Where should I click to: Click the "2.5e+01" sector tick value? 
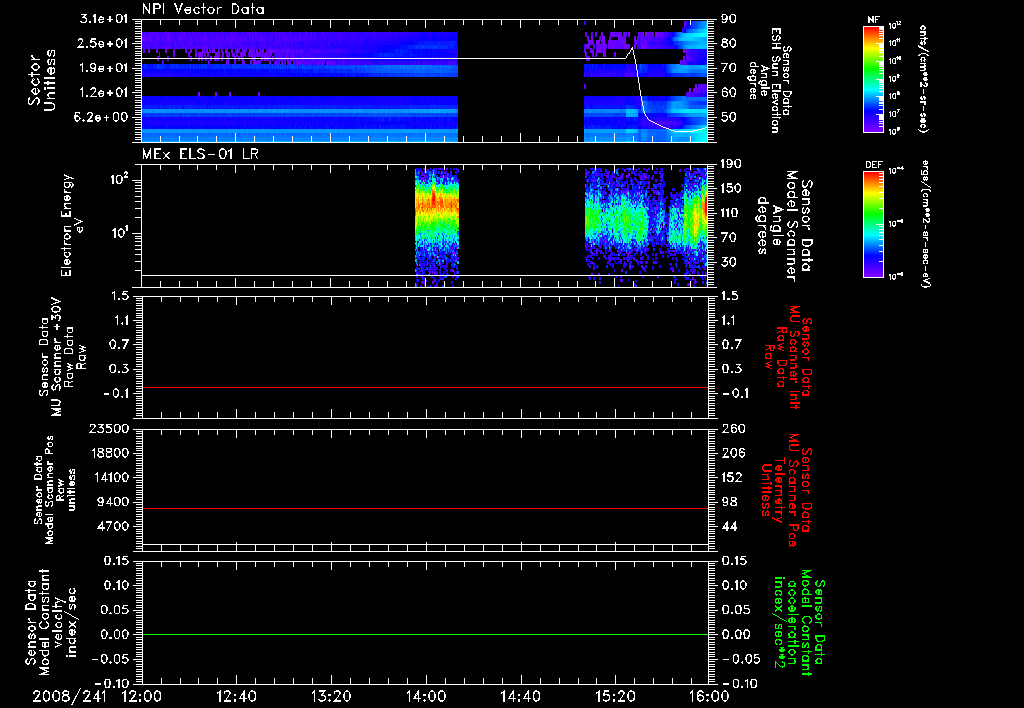point(103,43)
